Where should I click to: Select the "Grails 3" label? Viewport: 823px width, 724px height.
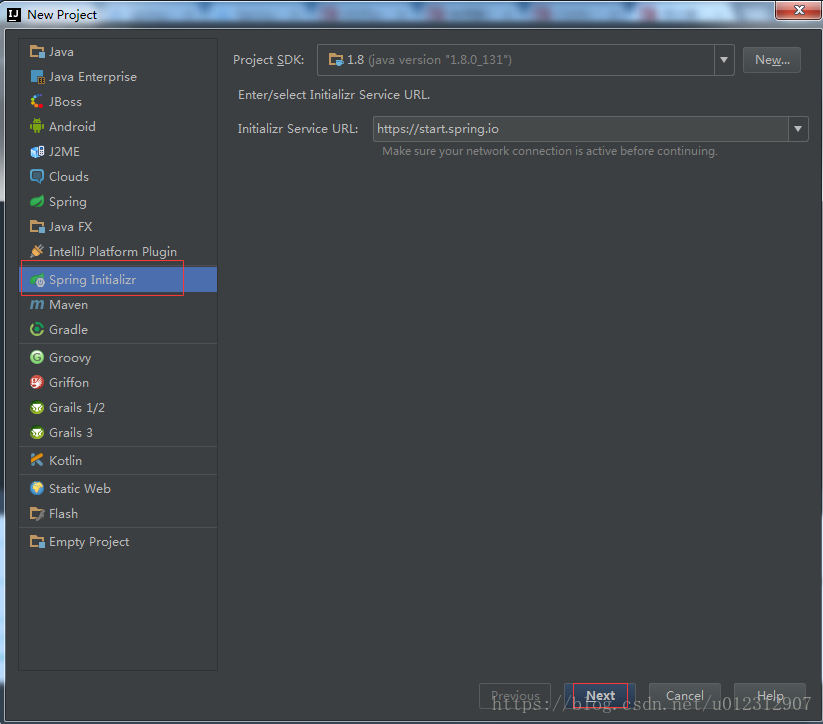pyautogui.click(x=70, y=433)
